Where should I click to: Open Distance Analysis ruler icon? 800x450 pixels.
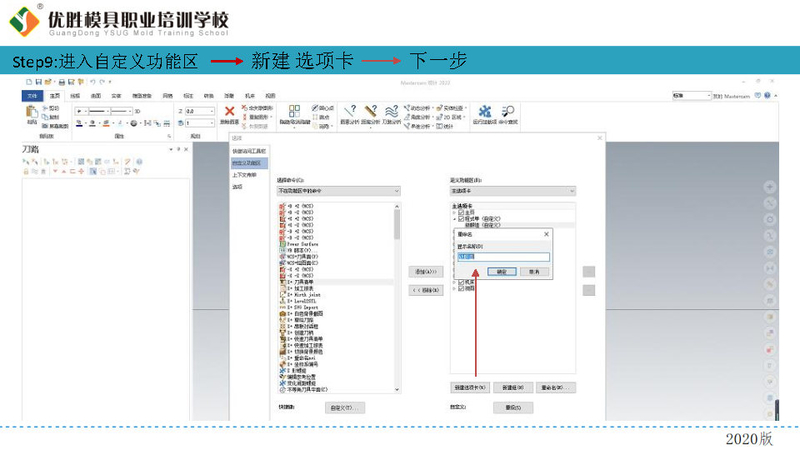(x=370, y=111)
